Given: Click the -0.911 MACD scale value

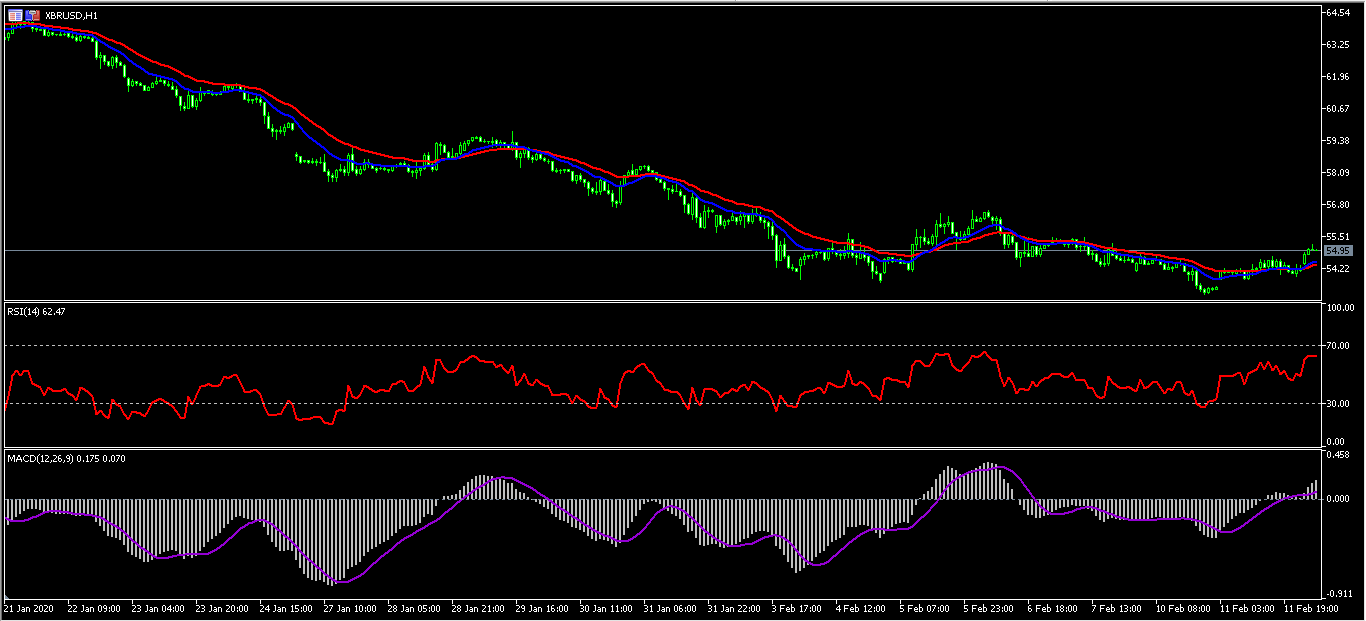Looking at the screenshot, I should coord(1337,594).
